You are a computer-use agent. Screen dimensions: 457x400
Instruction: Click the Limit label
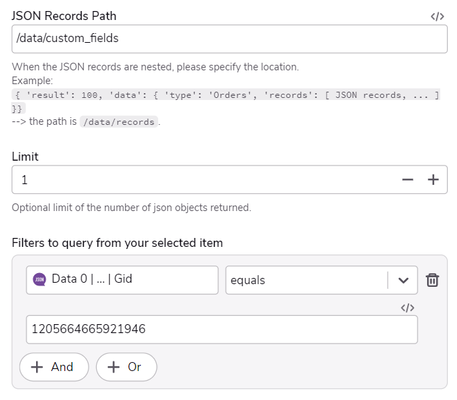point(25,157)
